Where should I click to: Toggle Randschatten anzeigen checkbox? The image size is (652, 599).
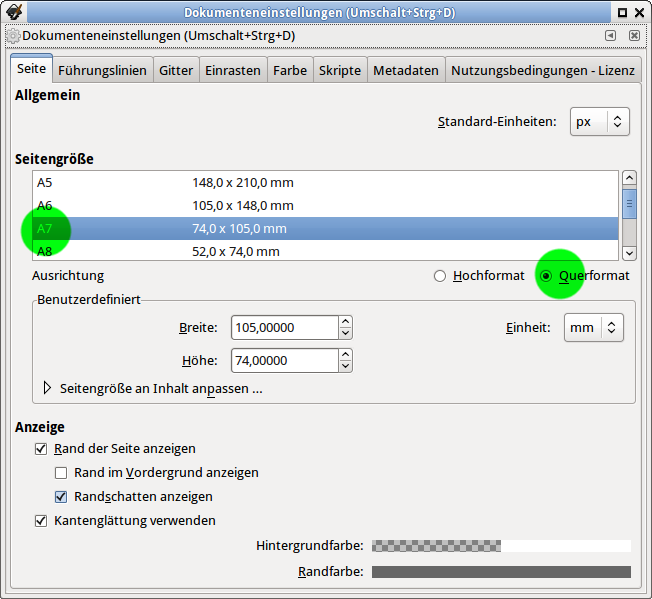pyautogui.click(x=61, y=497)
